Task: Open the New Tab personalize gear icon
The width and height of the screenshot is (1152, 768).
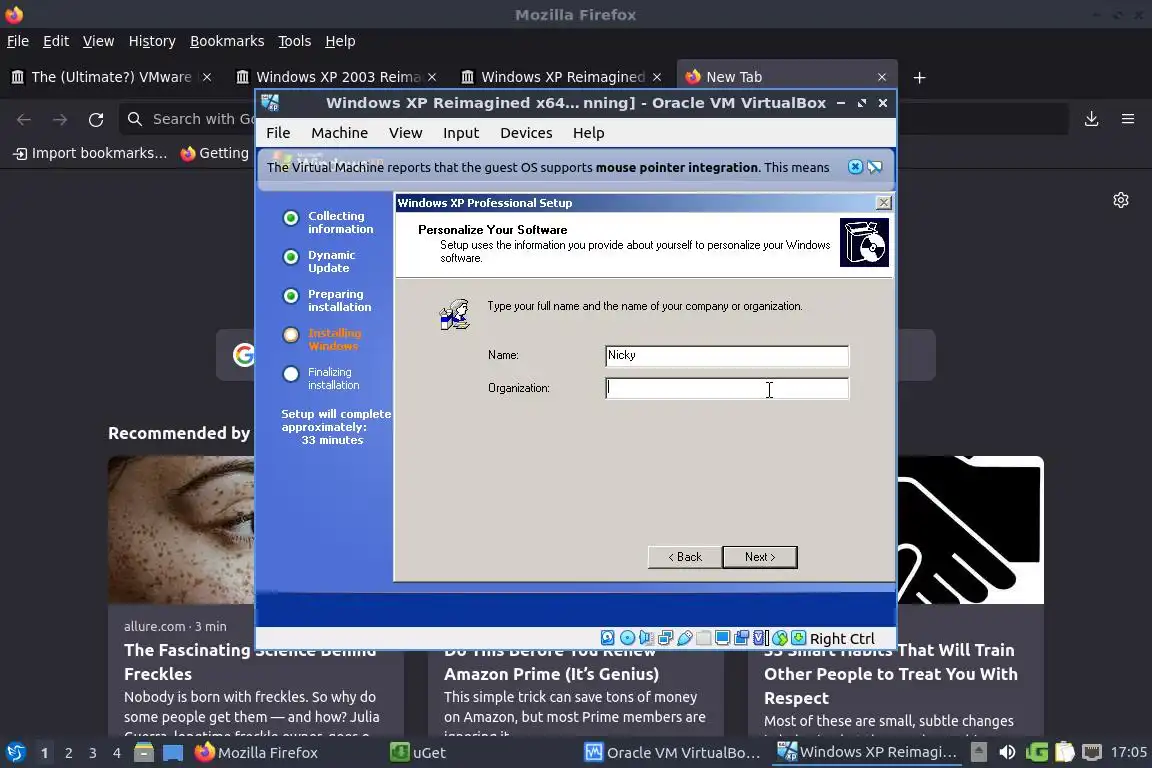Action: pos(1120,200)
